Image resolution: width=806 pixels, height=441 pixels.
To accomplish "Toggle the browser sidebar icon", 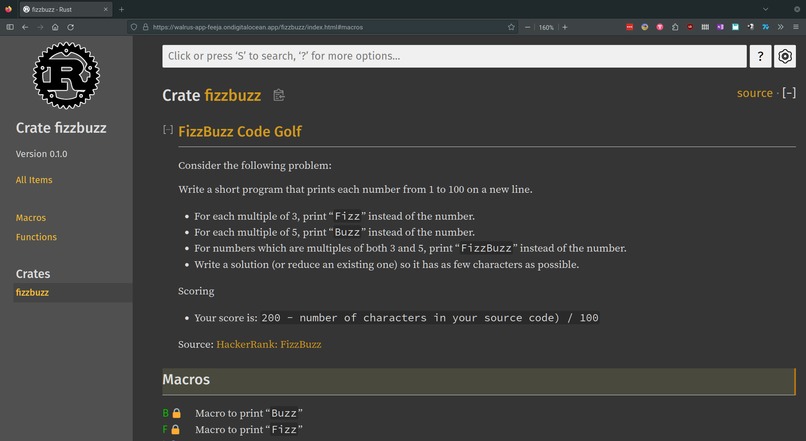I will (10, 27).
